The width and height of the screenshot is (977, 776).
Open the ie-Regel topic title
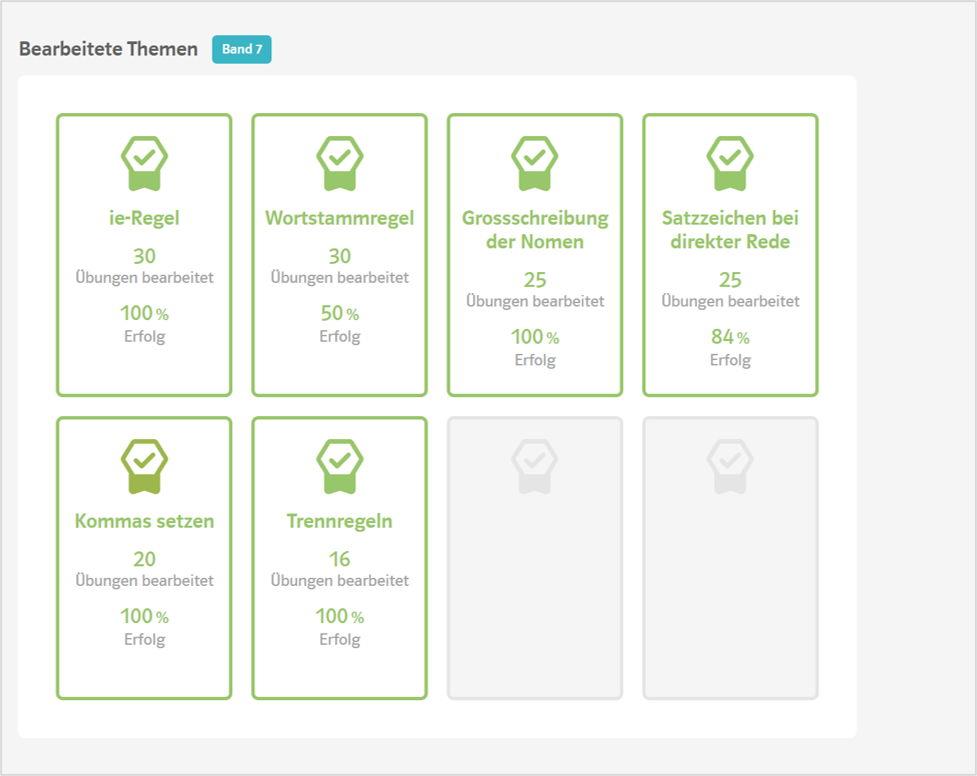pyautogui.click(x=144, y=218)
